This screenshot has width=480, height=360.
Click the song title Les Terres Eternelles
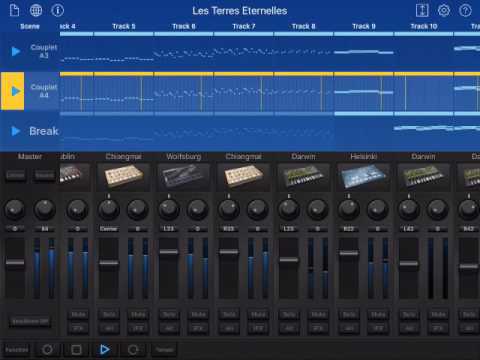pos(240,11)
